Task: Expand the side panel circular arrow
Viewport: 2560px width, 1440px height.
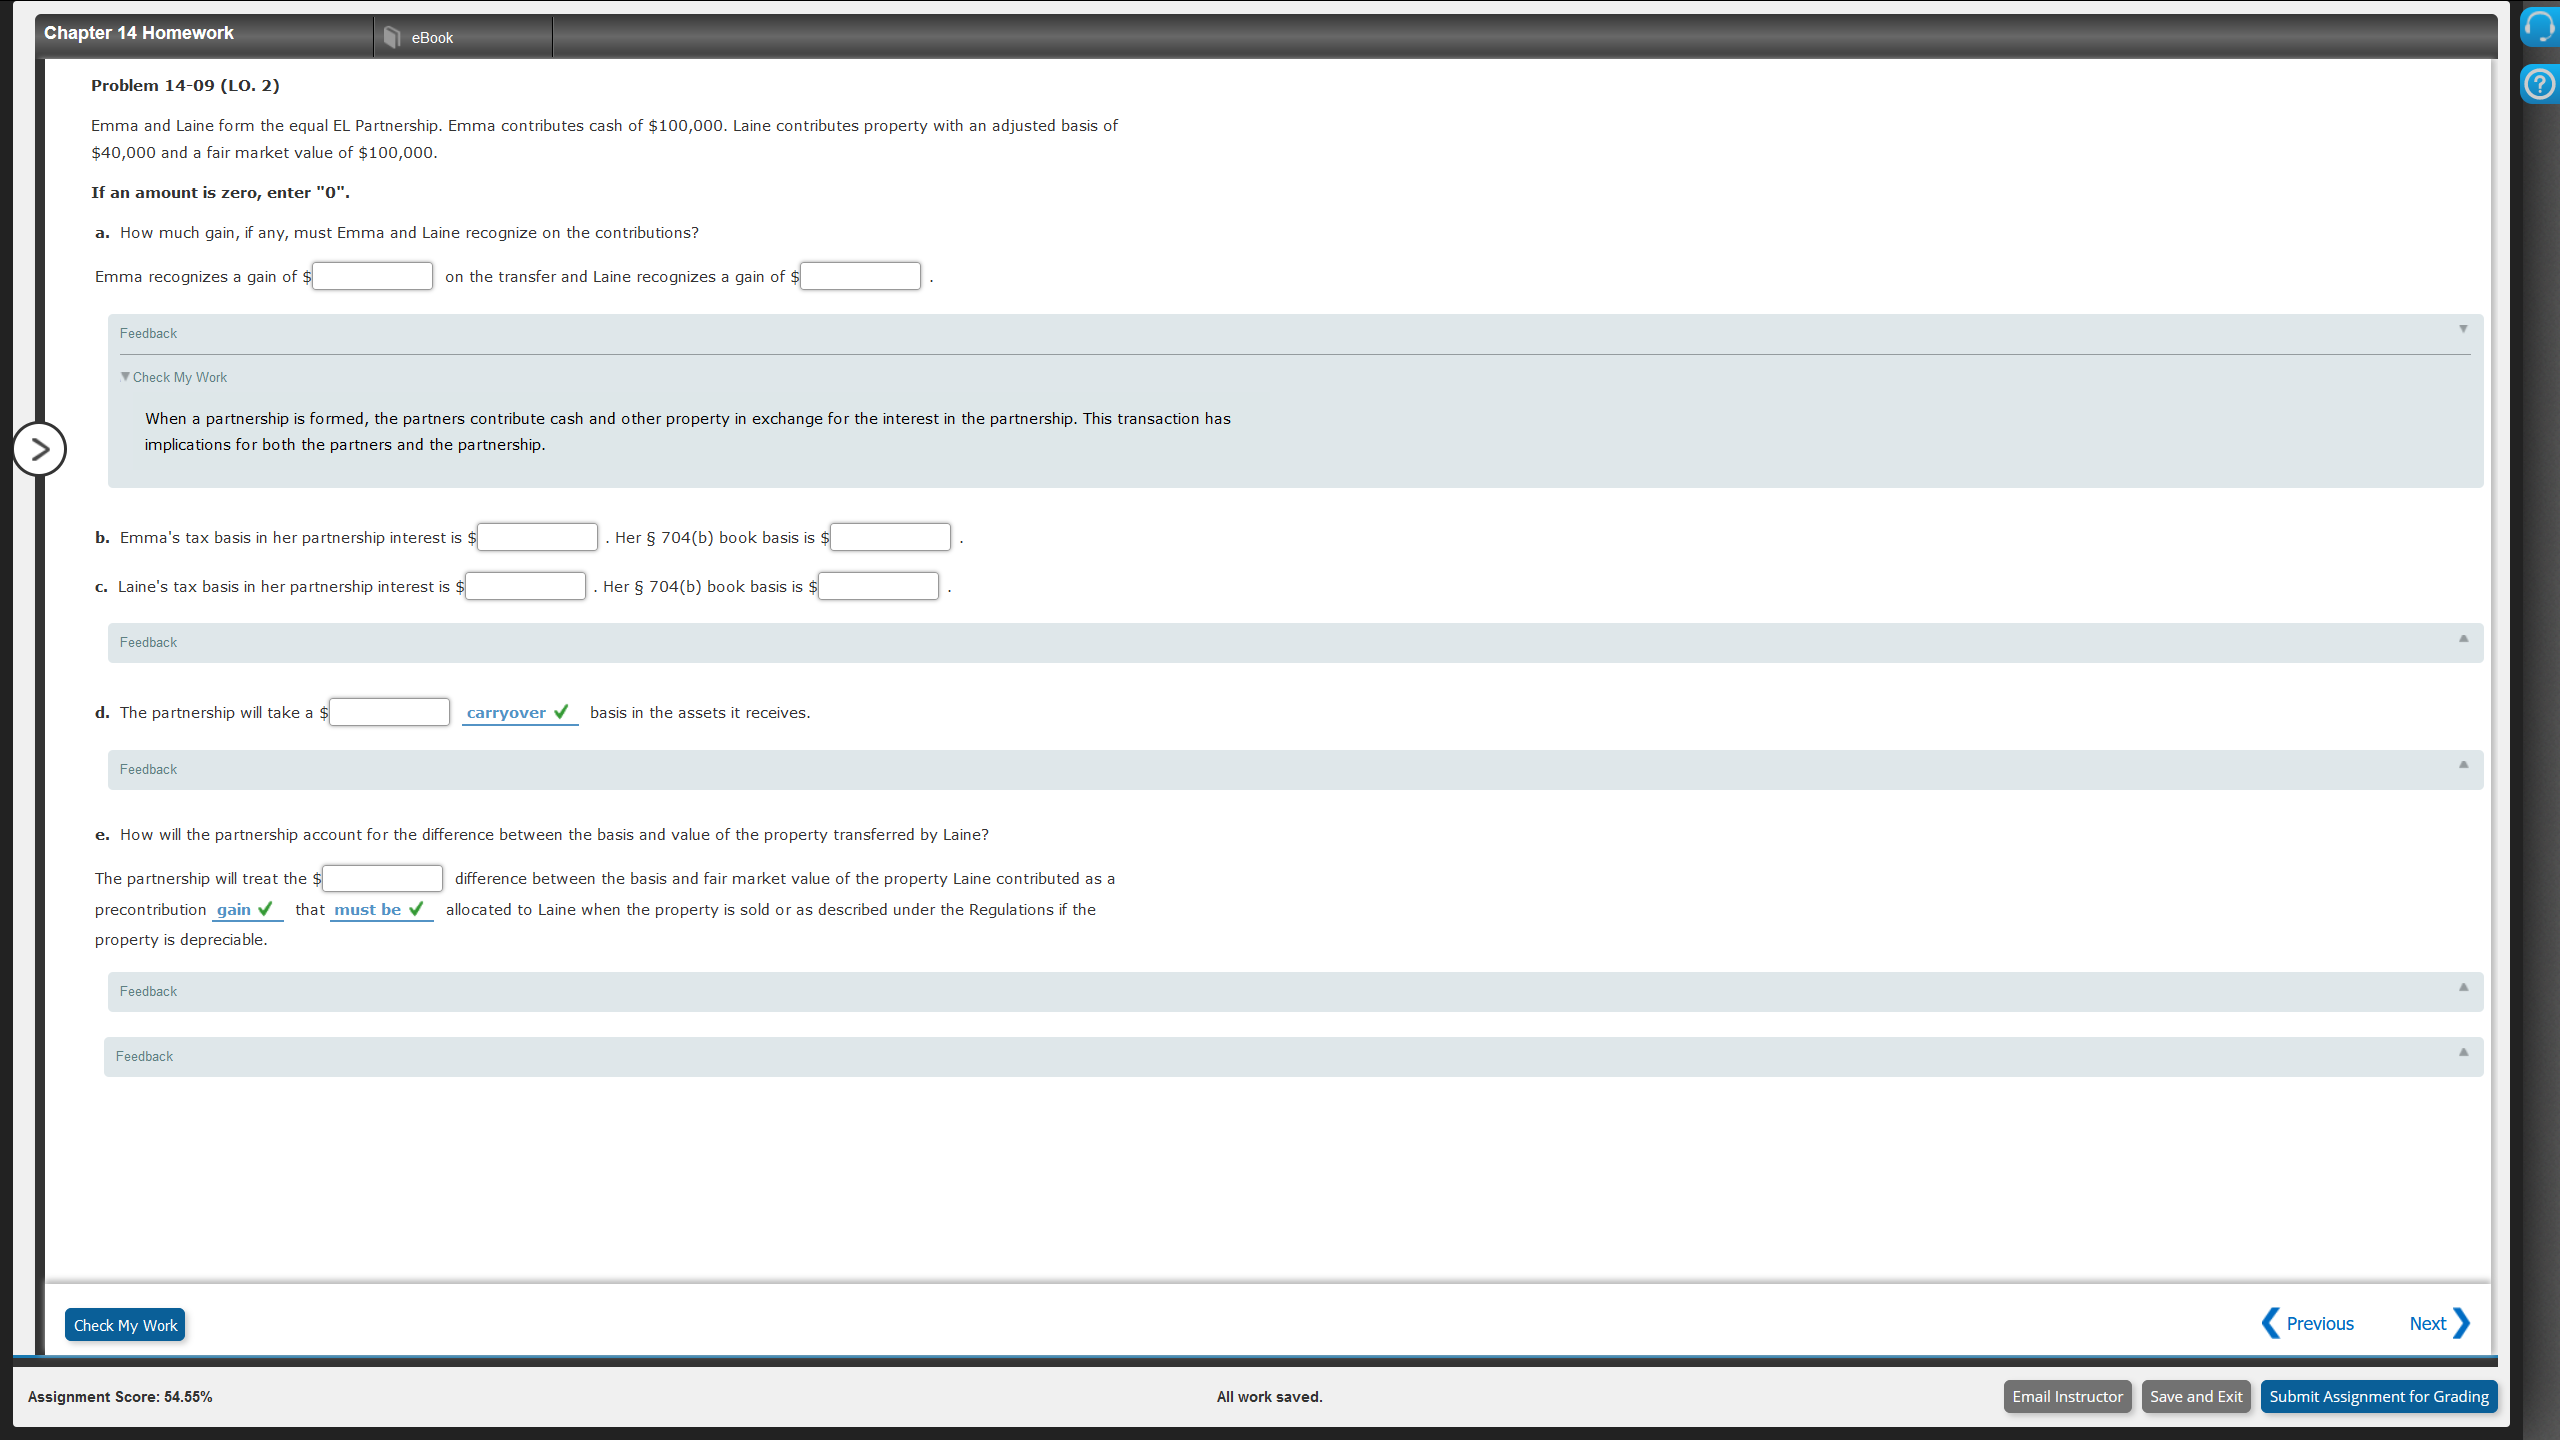Action: click(x=40, y=449)
